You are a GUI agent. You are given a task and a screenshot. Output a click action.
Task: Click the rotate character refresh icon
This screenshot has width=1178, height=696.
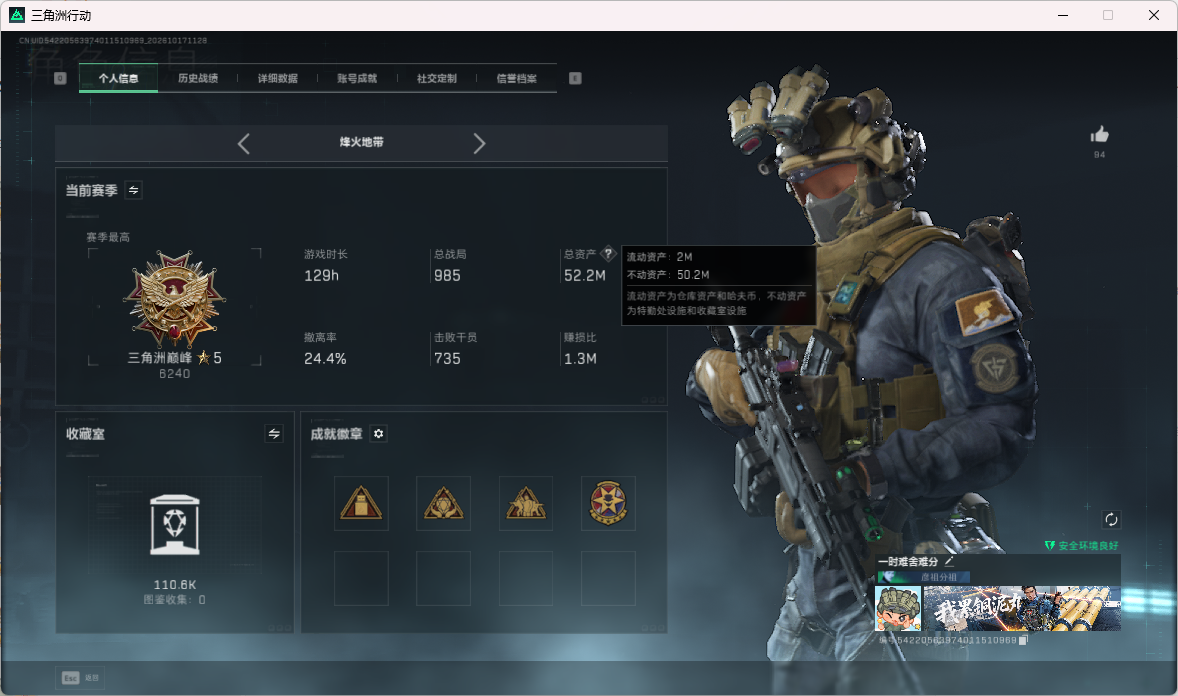pos(1111,519)
